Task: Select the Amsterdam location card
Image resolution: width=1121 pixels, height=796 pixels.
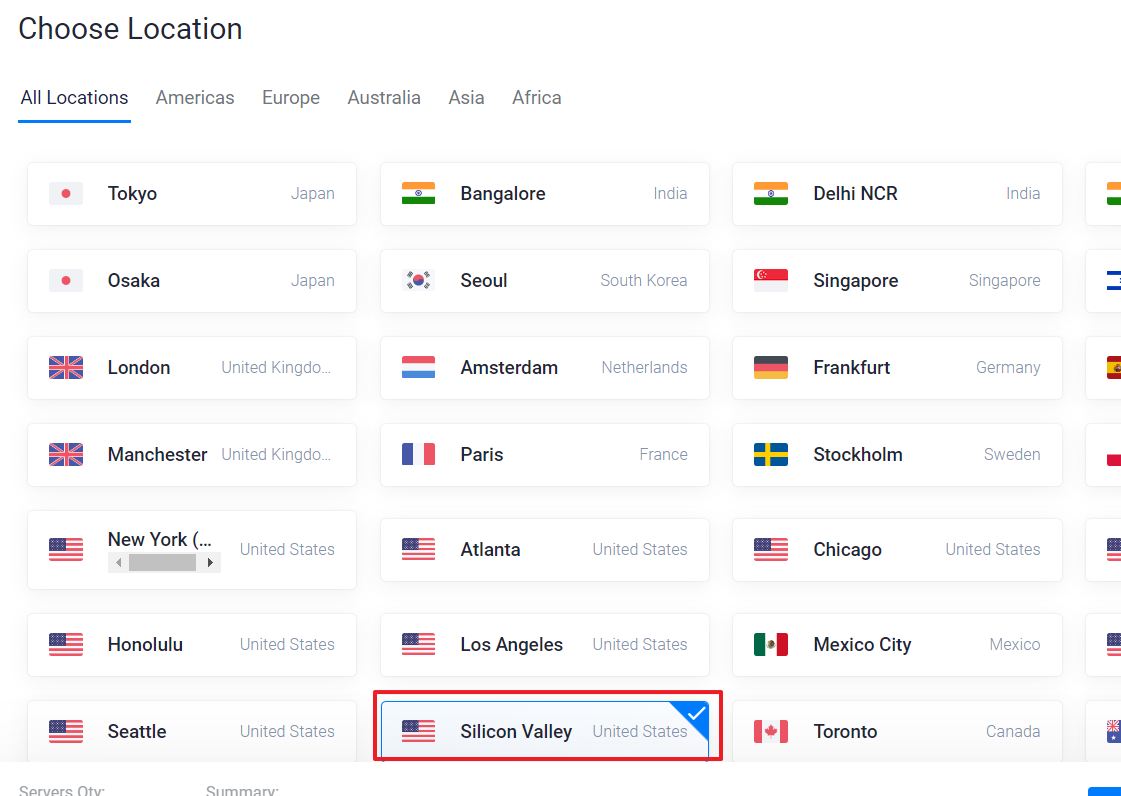Action: (545, 368)
